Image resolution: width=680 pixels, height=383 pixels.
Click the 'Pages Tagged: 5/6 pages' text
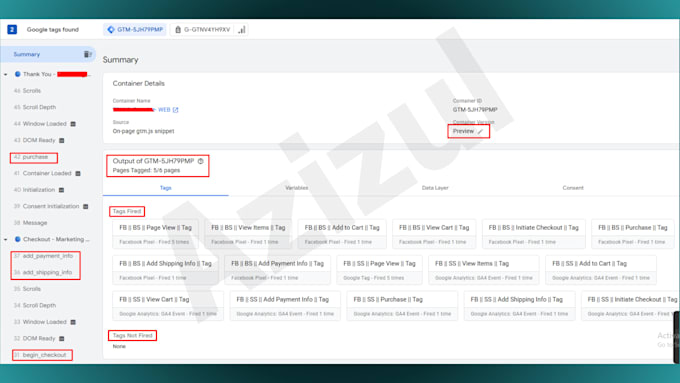146,170
